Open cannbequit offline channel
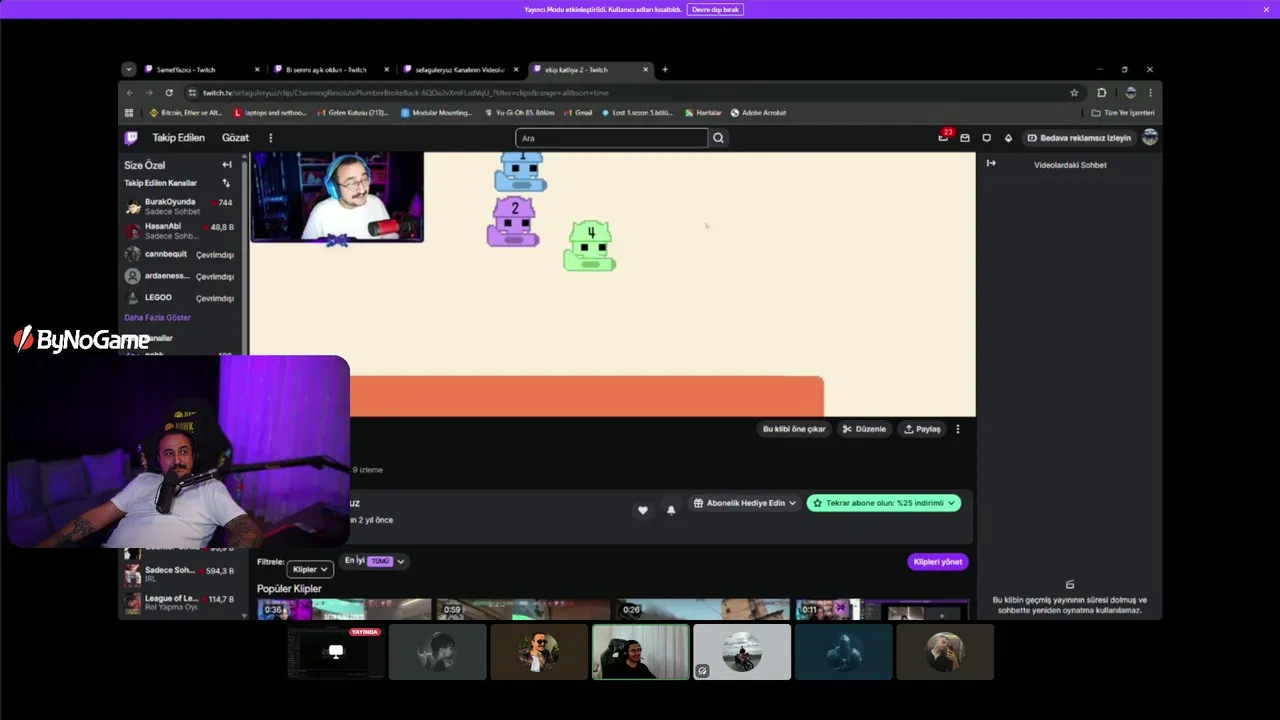1280x720 pixels. 179,255
